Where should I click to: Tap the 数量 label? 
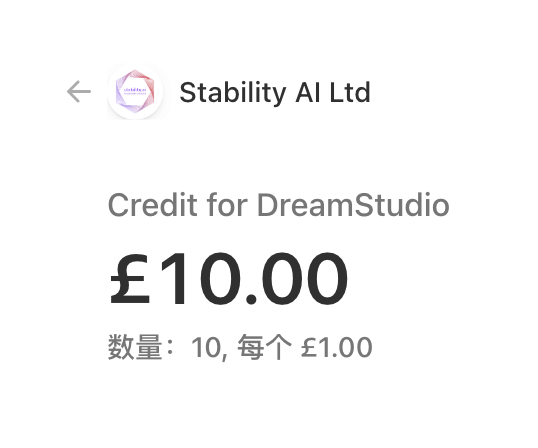point(135,347)
